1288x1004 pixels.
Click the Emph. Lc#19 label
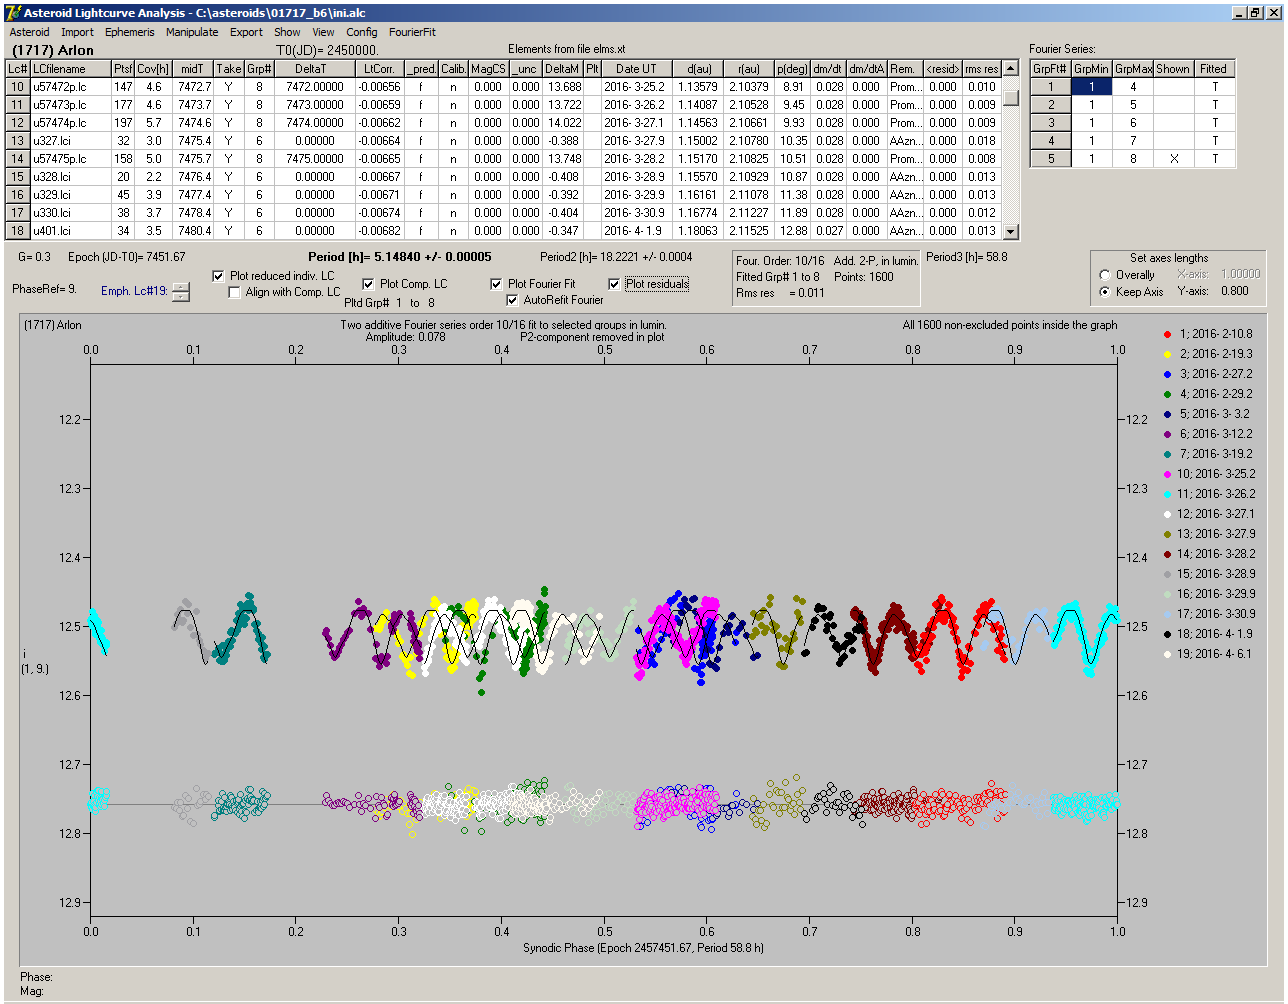[x=134, y=291]
